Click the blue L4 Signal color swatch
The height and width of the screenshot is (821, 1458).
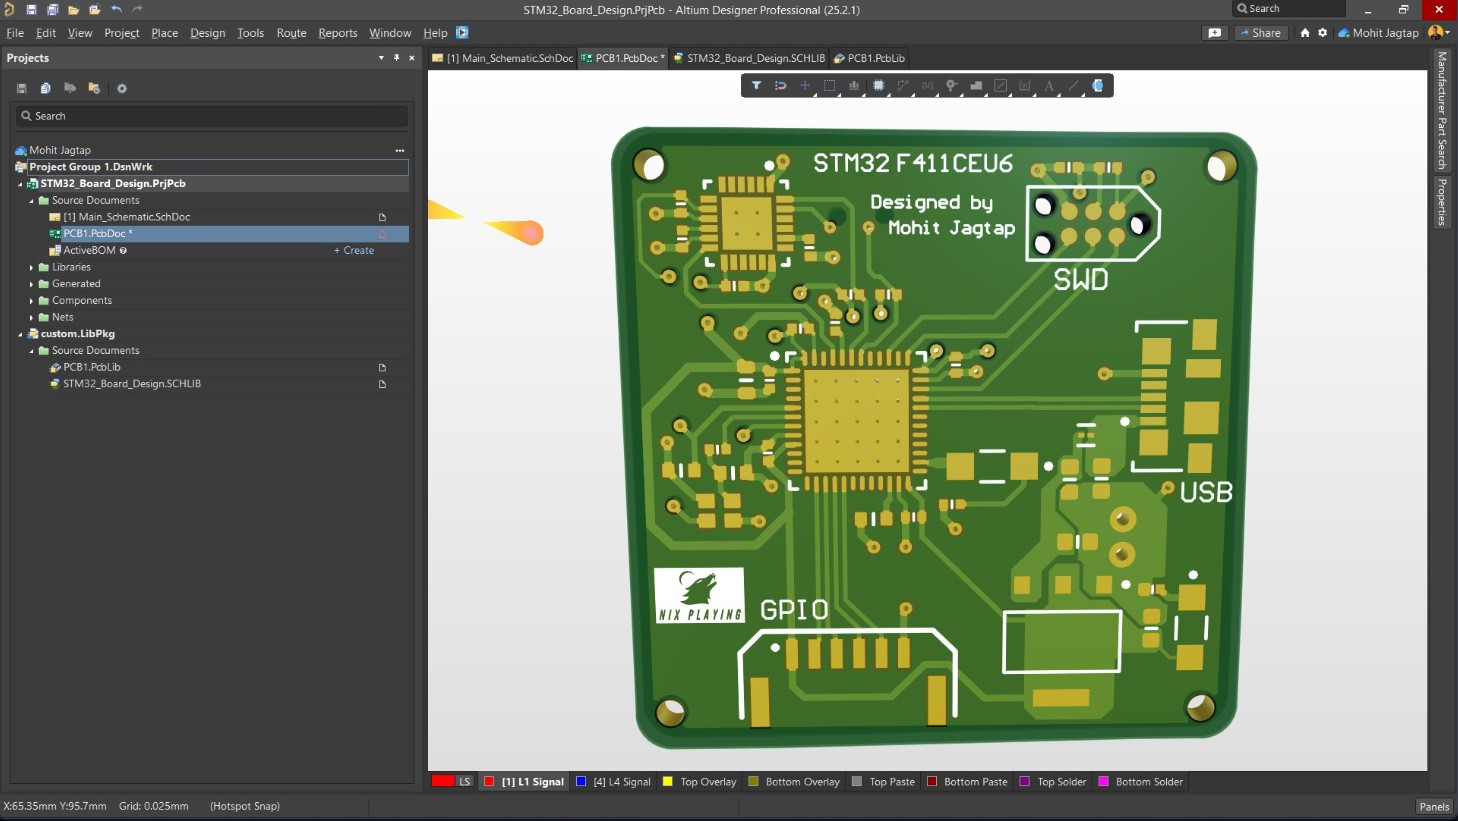pos(581,782)
